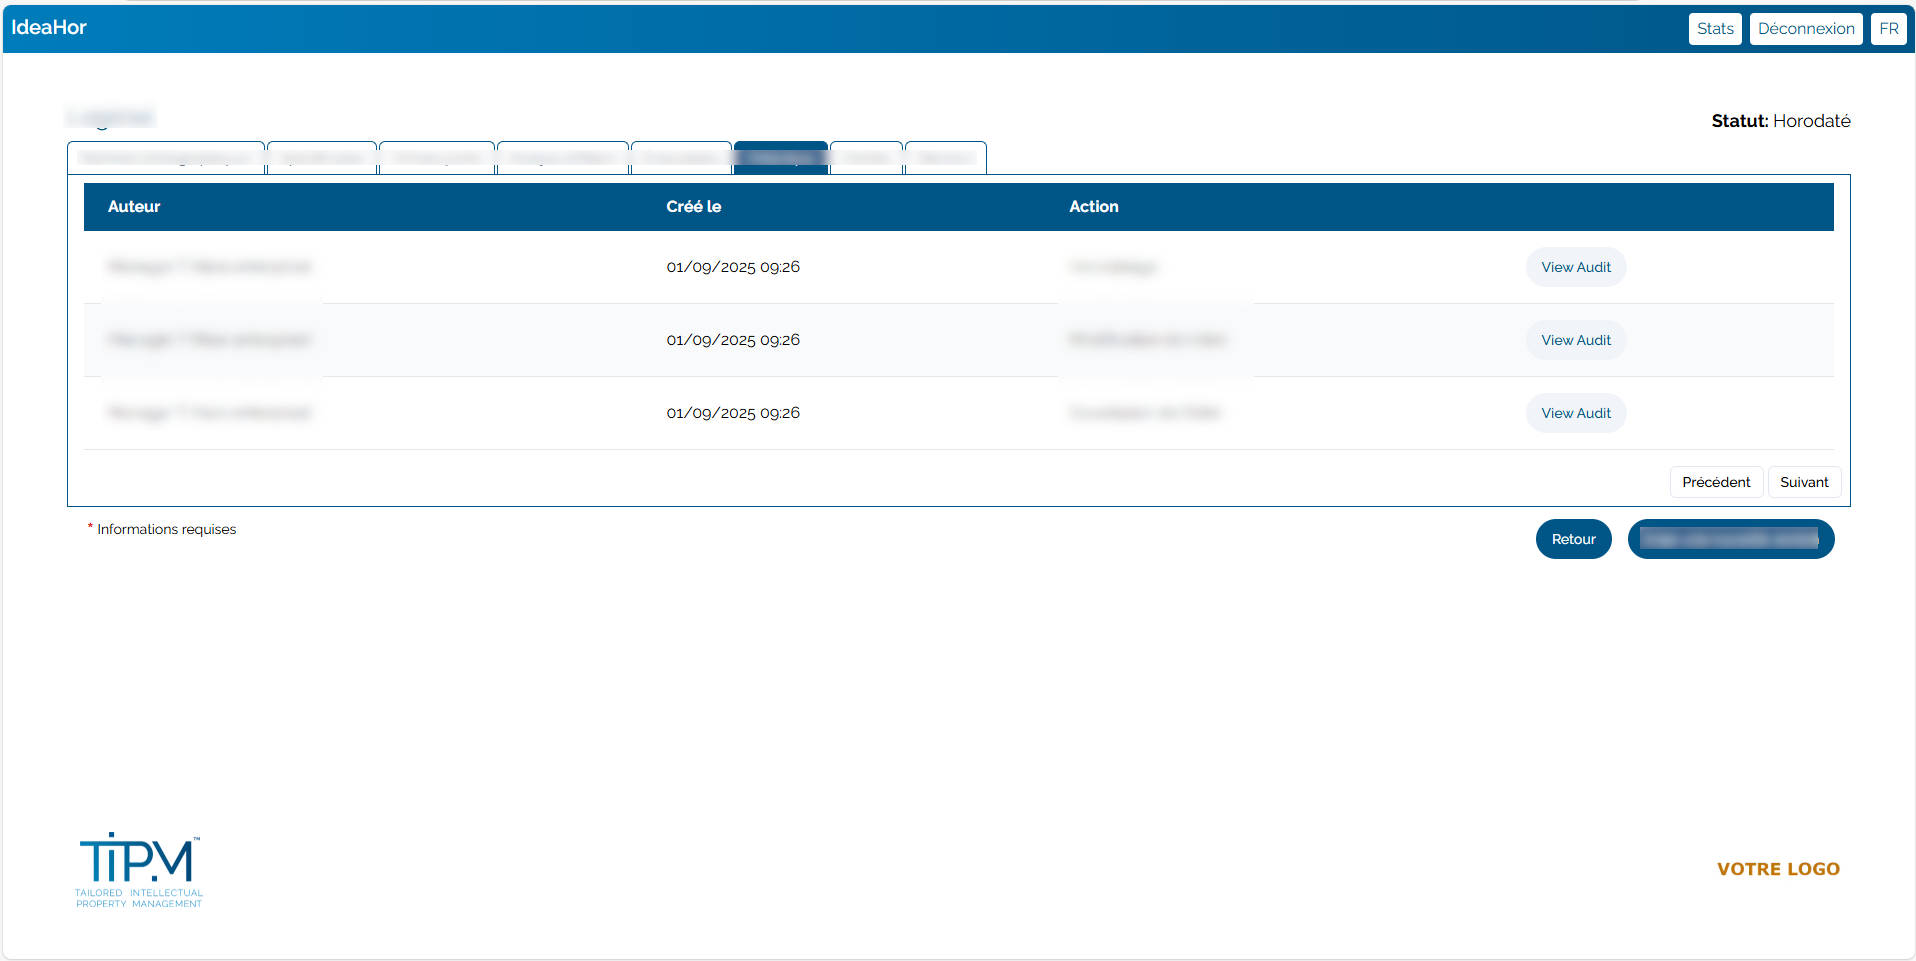This screenshot has width=1916, height=961.
Task: Sort by the Créé le column header
Action: click(x=693, y=207)
